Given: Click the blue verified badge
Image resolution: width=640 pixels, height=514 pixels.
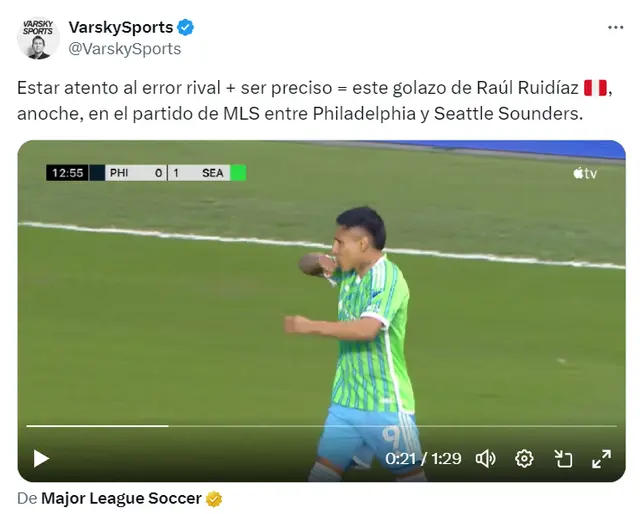Looking at the screenshot, I should pyautogui.click(x=185, y=27).
